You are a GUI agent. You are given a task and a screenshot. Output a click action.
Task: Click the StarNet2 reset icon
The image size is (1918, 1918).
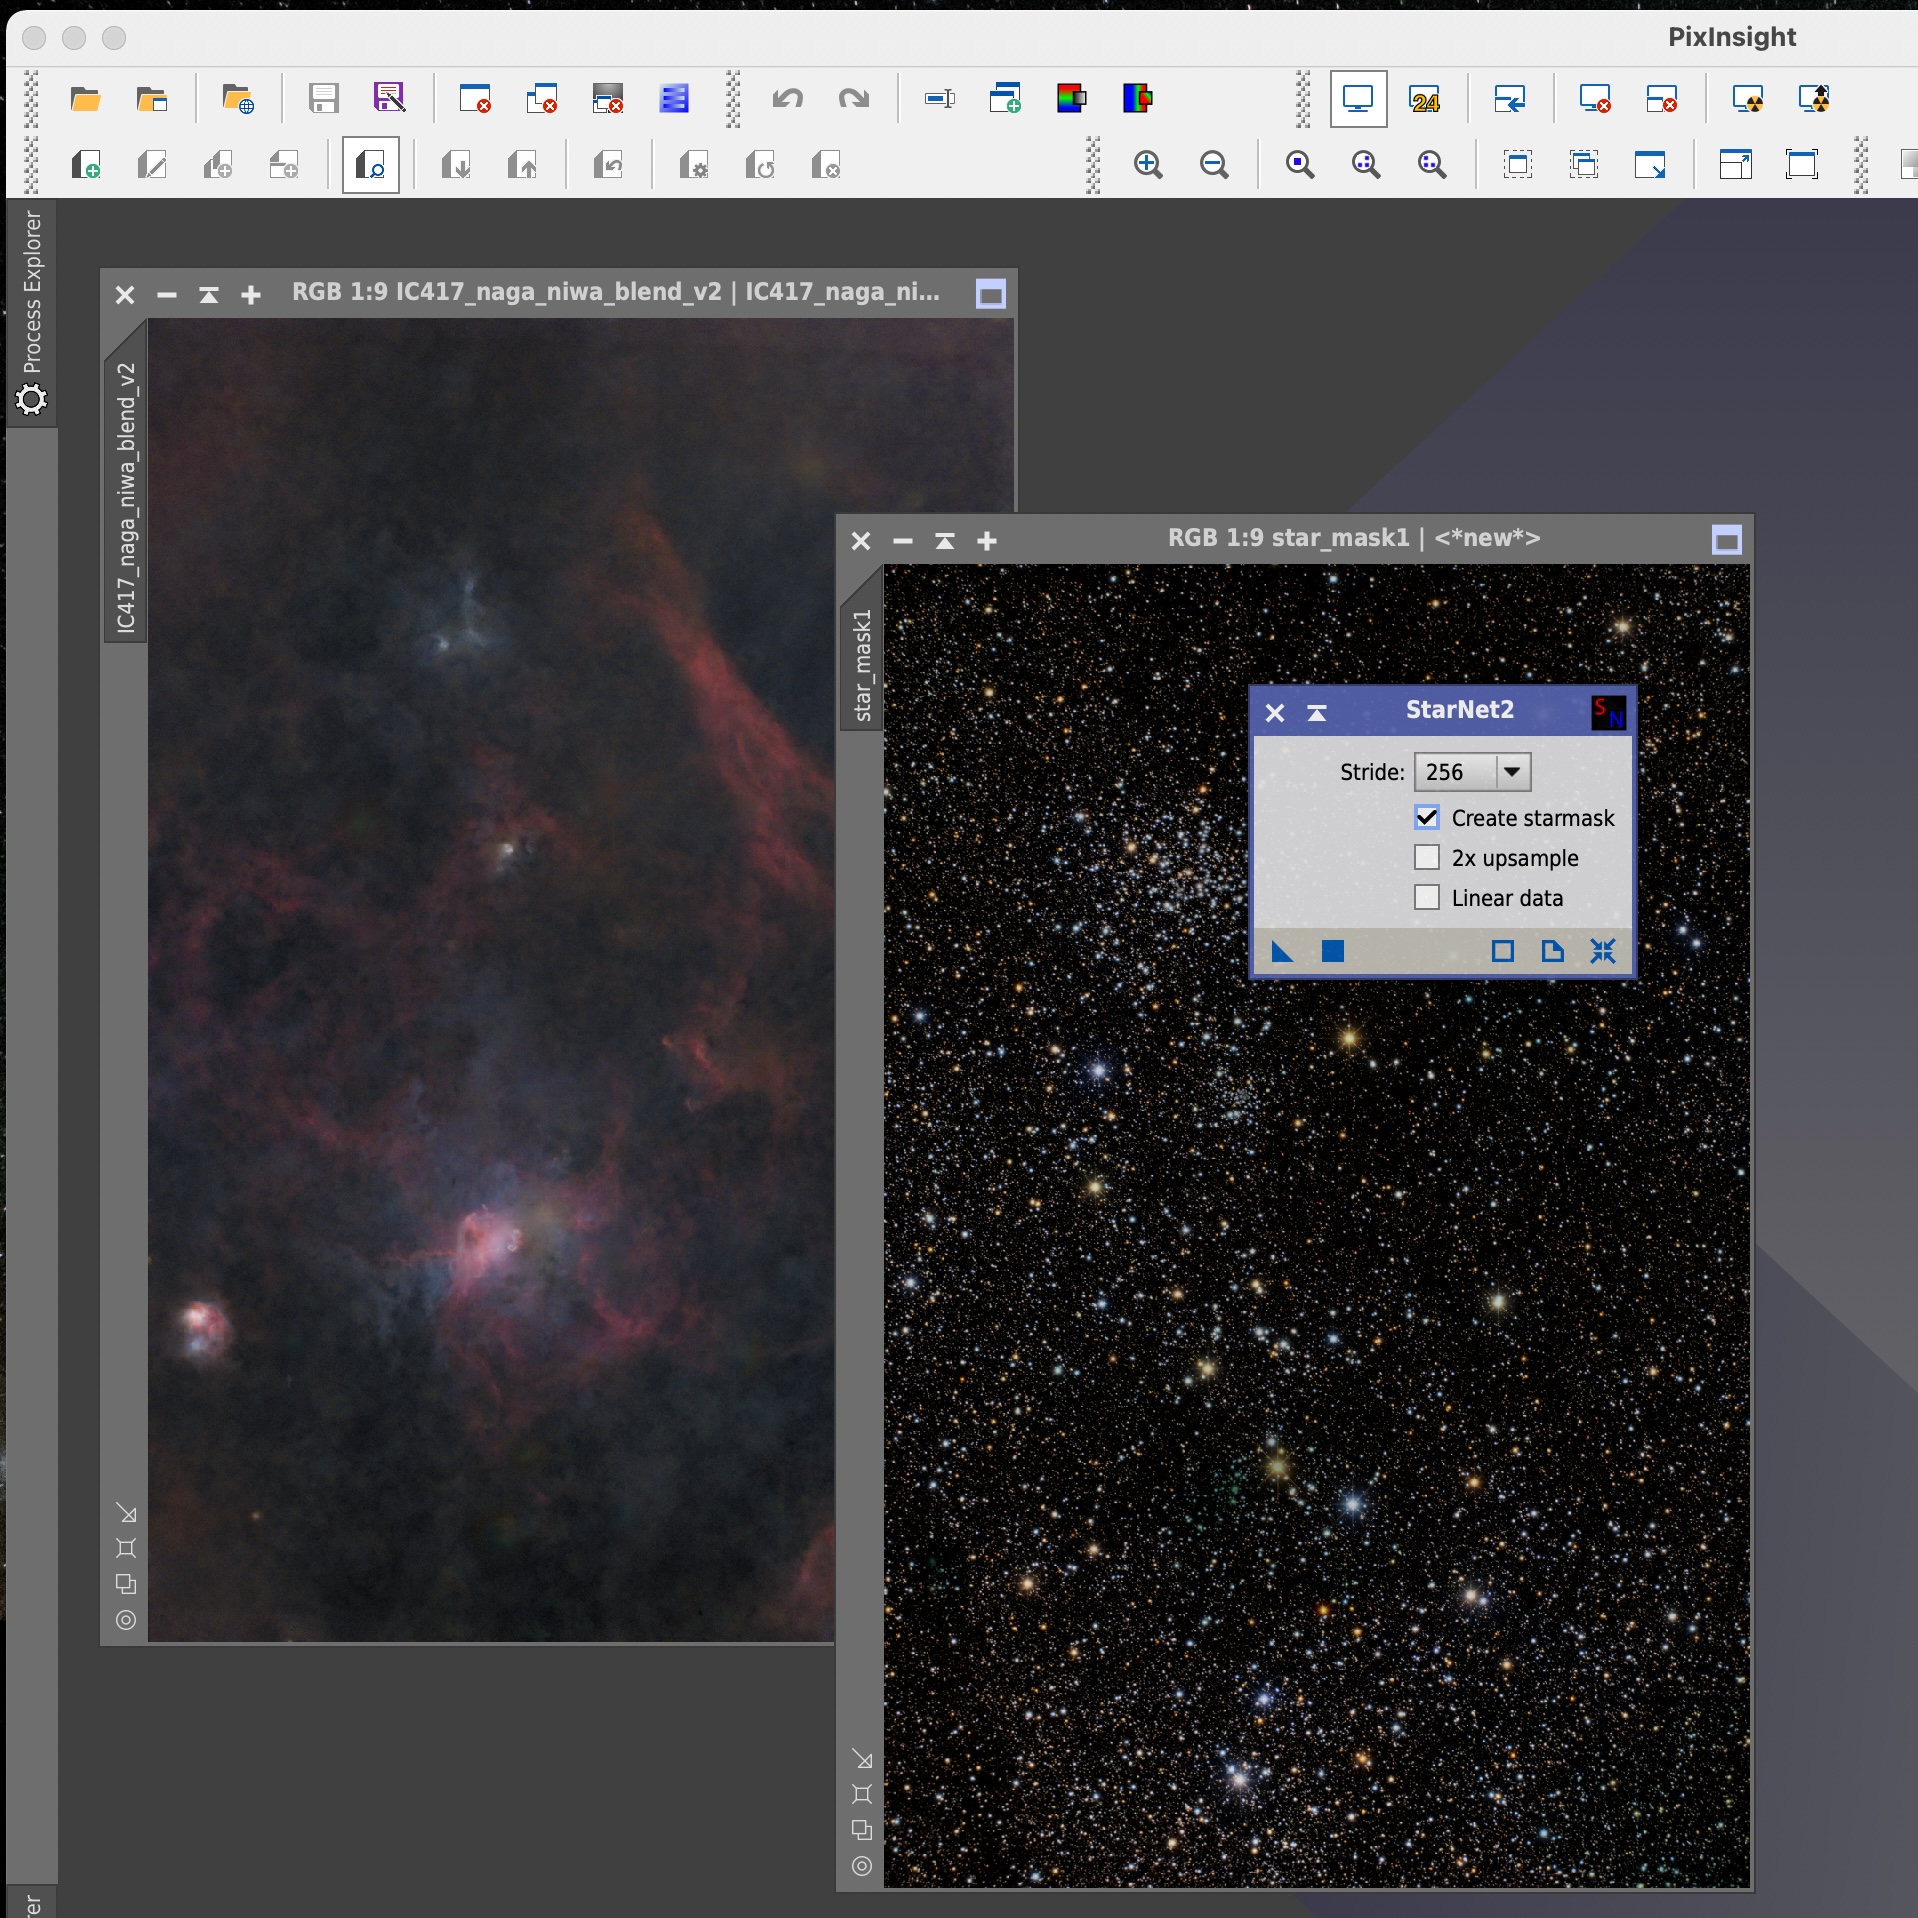(x=1603, y=951)
